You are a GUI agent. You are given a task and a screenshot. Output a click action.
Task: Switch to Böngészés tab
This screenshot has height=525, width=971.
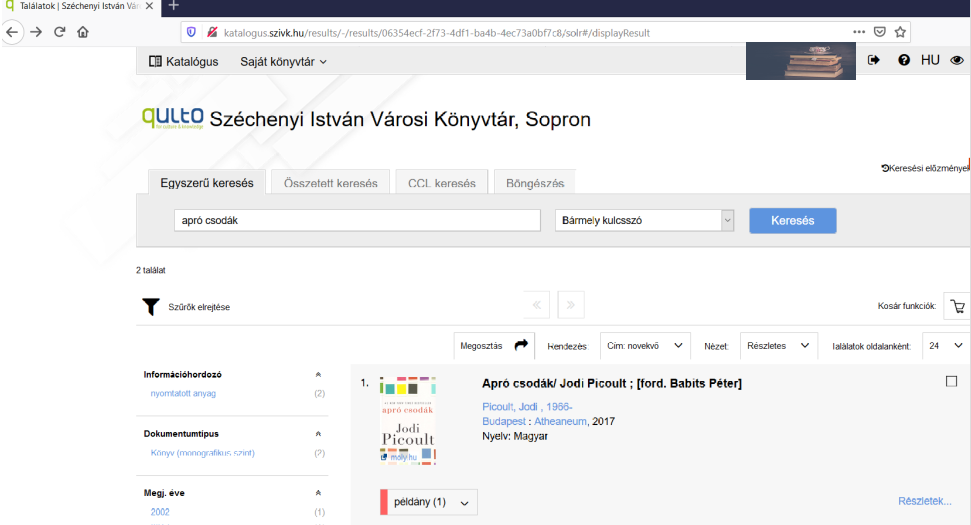tap(535, 183)
